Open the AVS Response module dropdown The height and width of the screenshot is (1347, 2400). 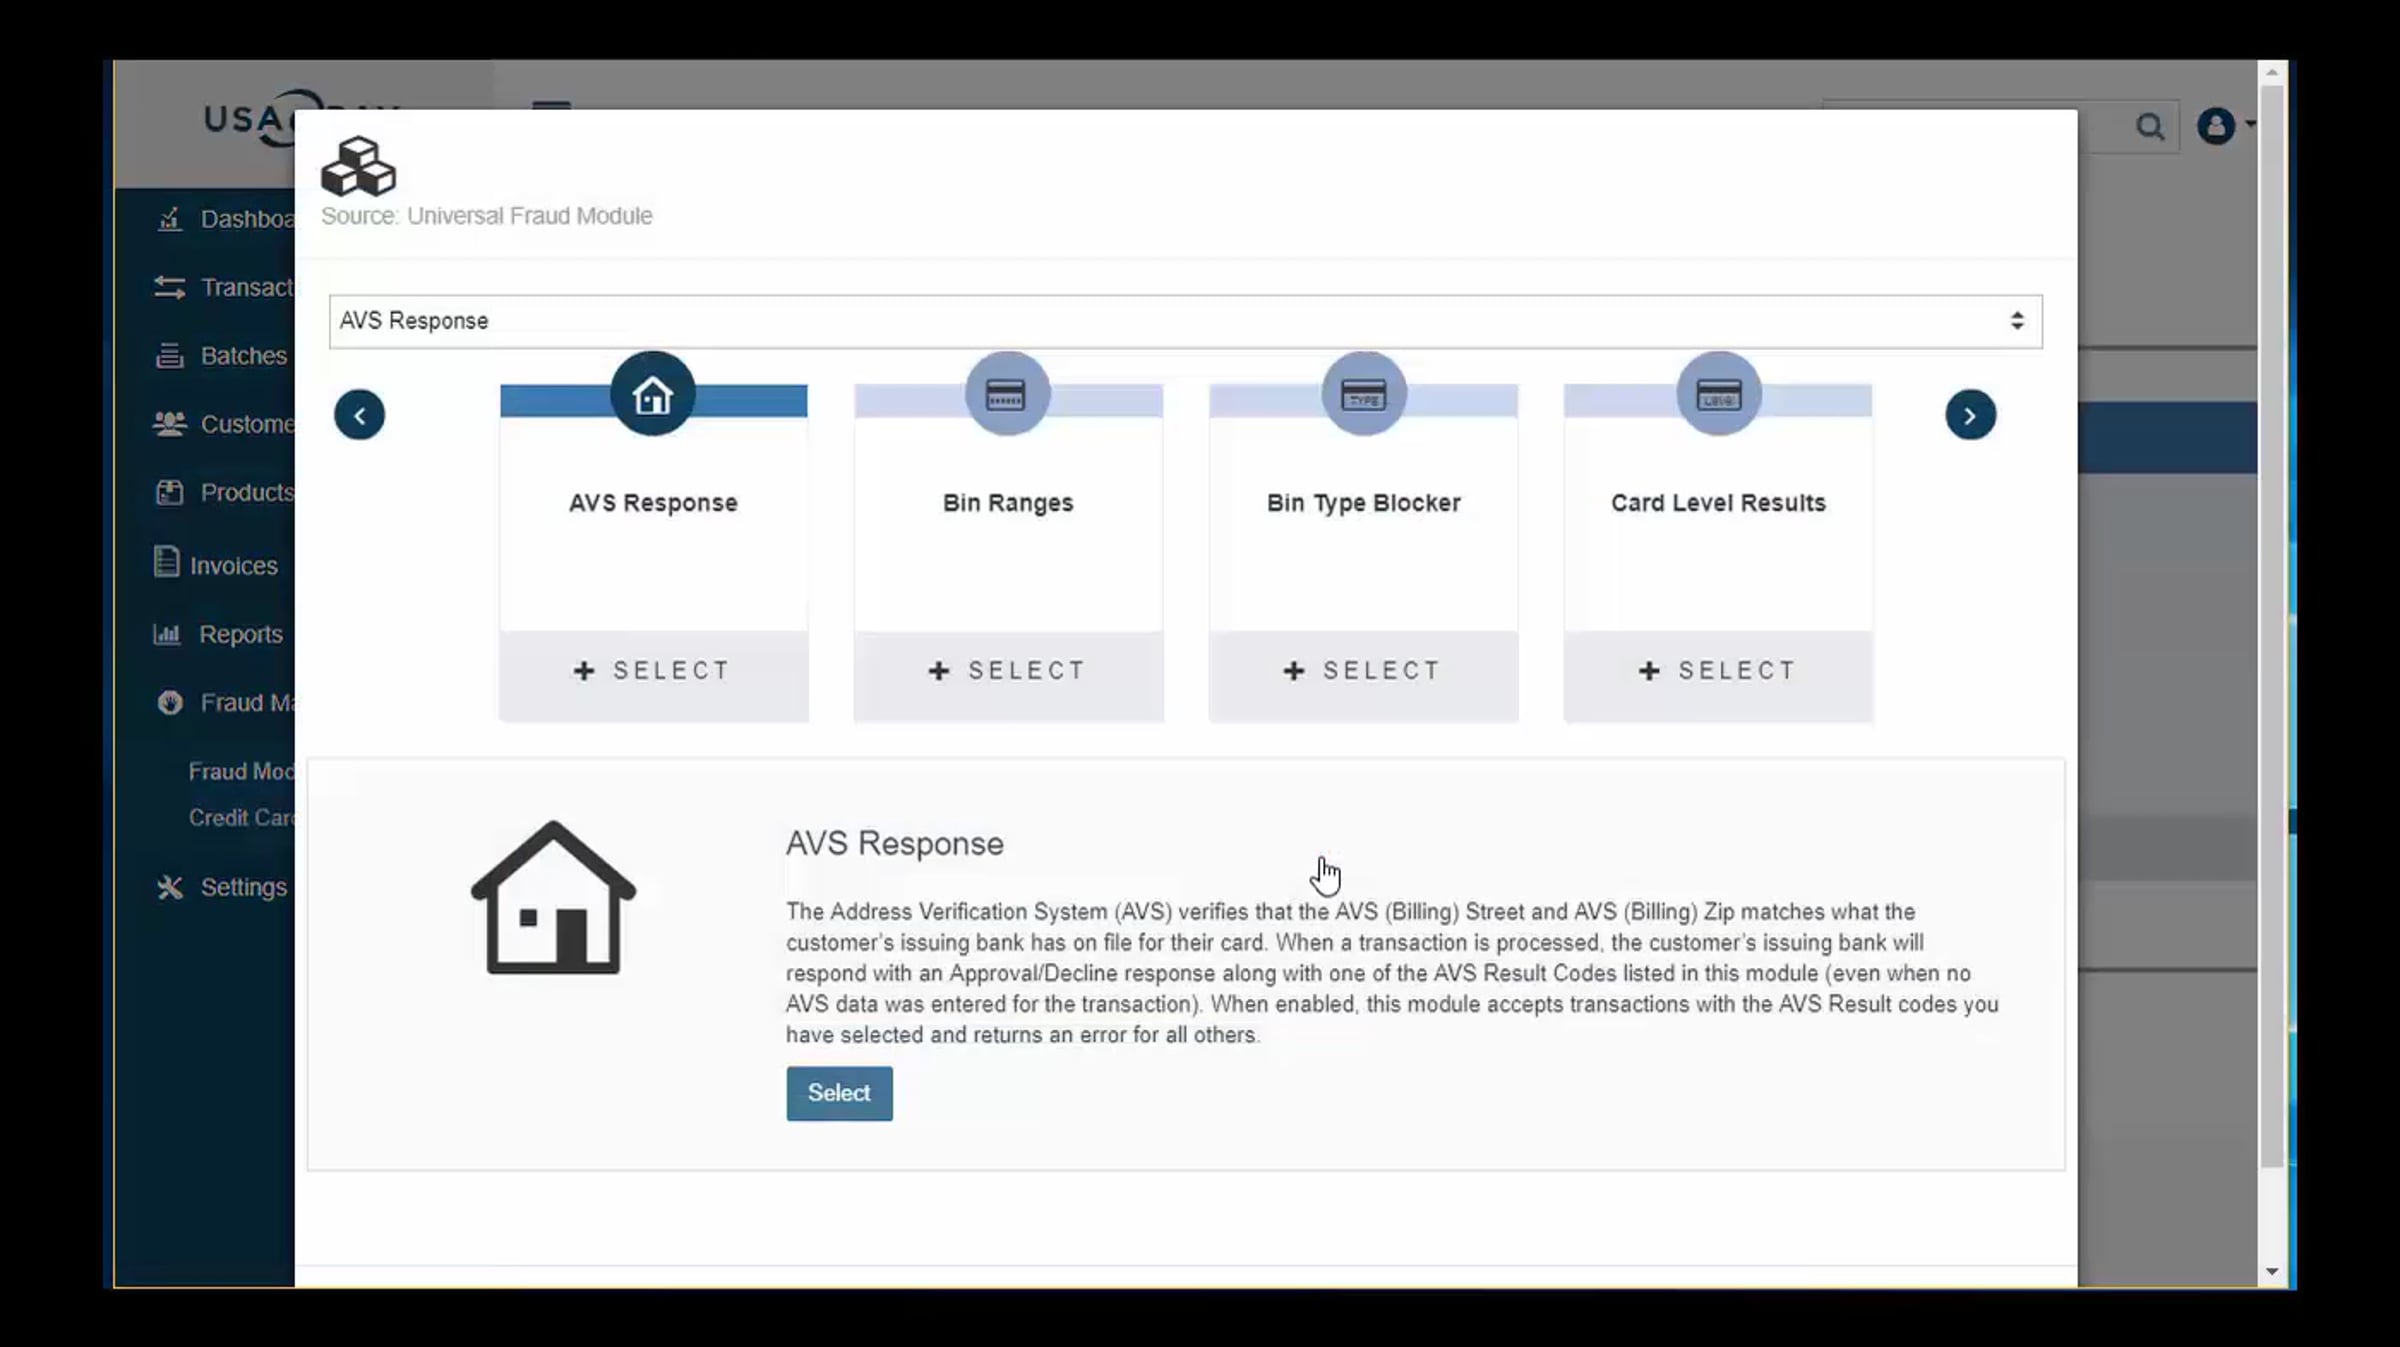tap(1185, 321)
